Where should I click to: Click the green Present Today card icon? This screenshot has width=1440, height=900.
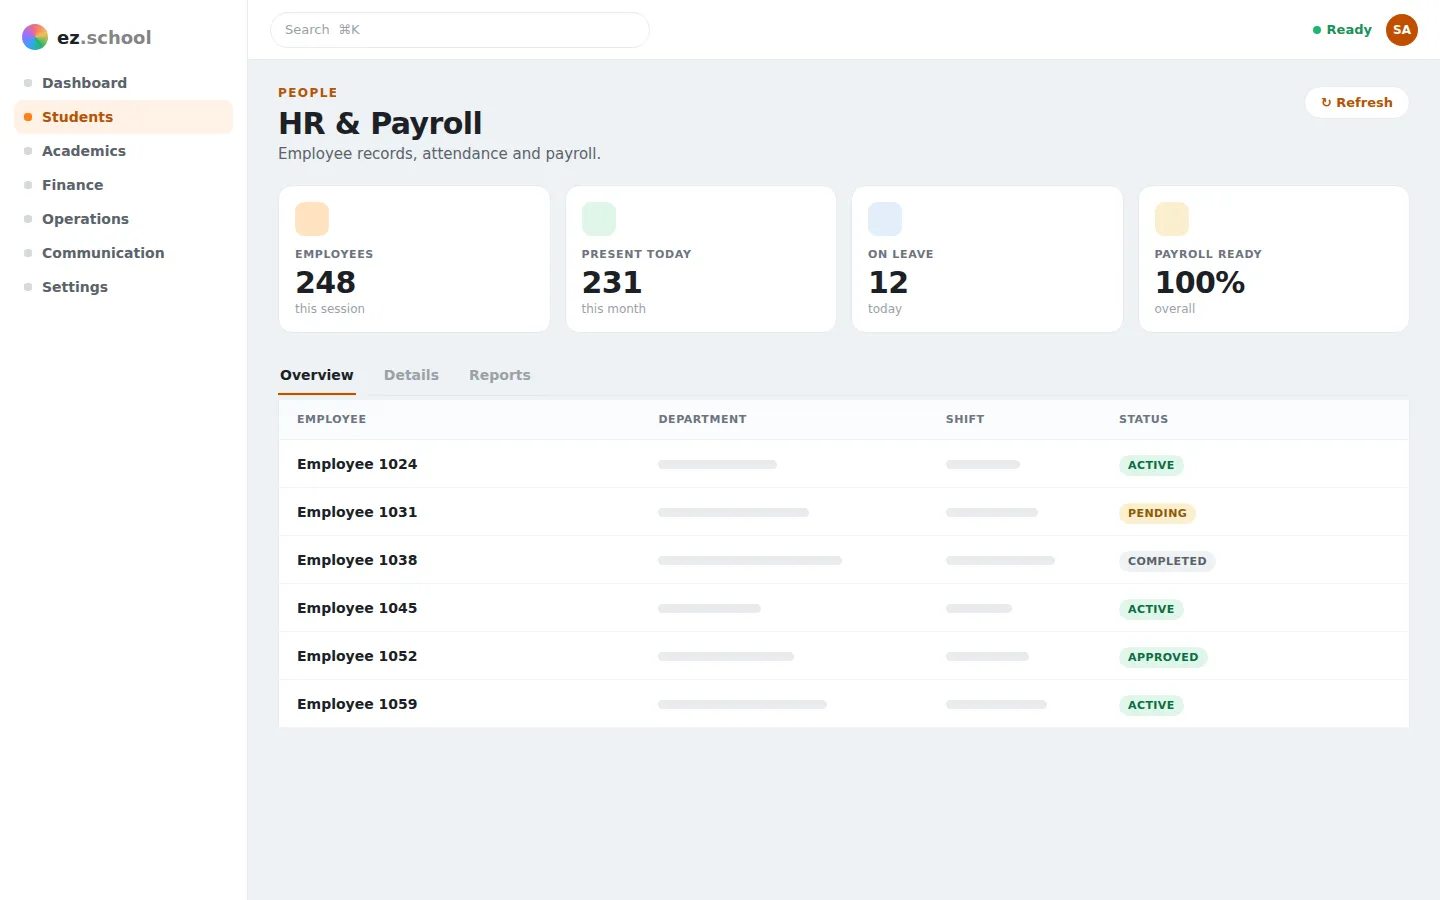tap(599, 219)
